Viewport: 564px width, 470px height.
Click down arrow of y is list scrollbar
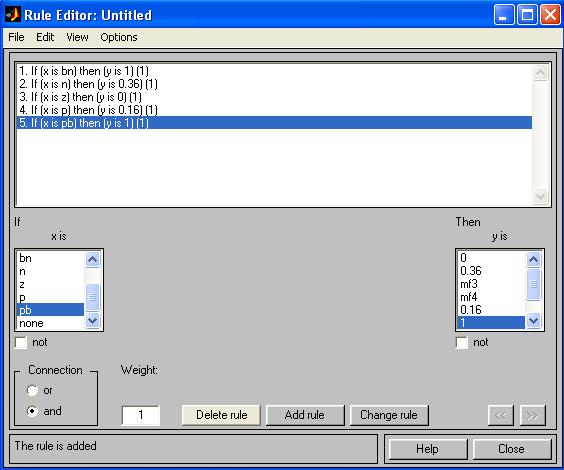[x=533, y=320]
